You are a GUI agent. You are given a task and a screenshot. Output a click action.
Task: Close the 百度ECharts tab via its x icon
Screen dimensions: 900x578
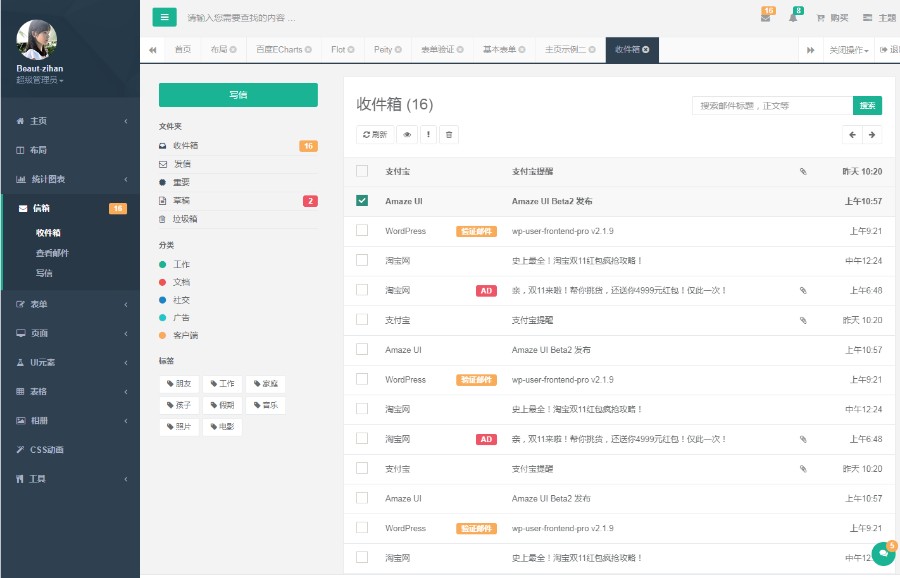308,50
